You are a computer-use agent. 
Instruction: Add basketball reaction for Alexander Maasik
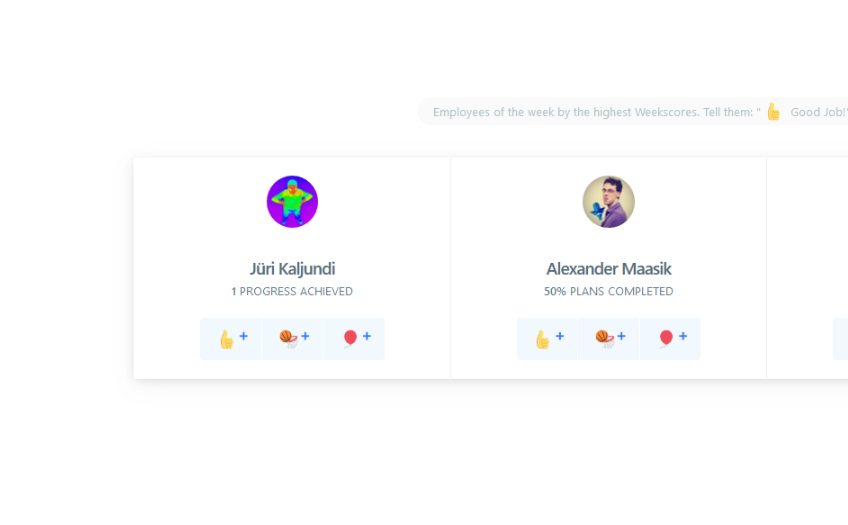point(608,339)
